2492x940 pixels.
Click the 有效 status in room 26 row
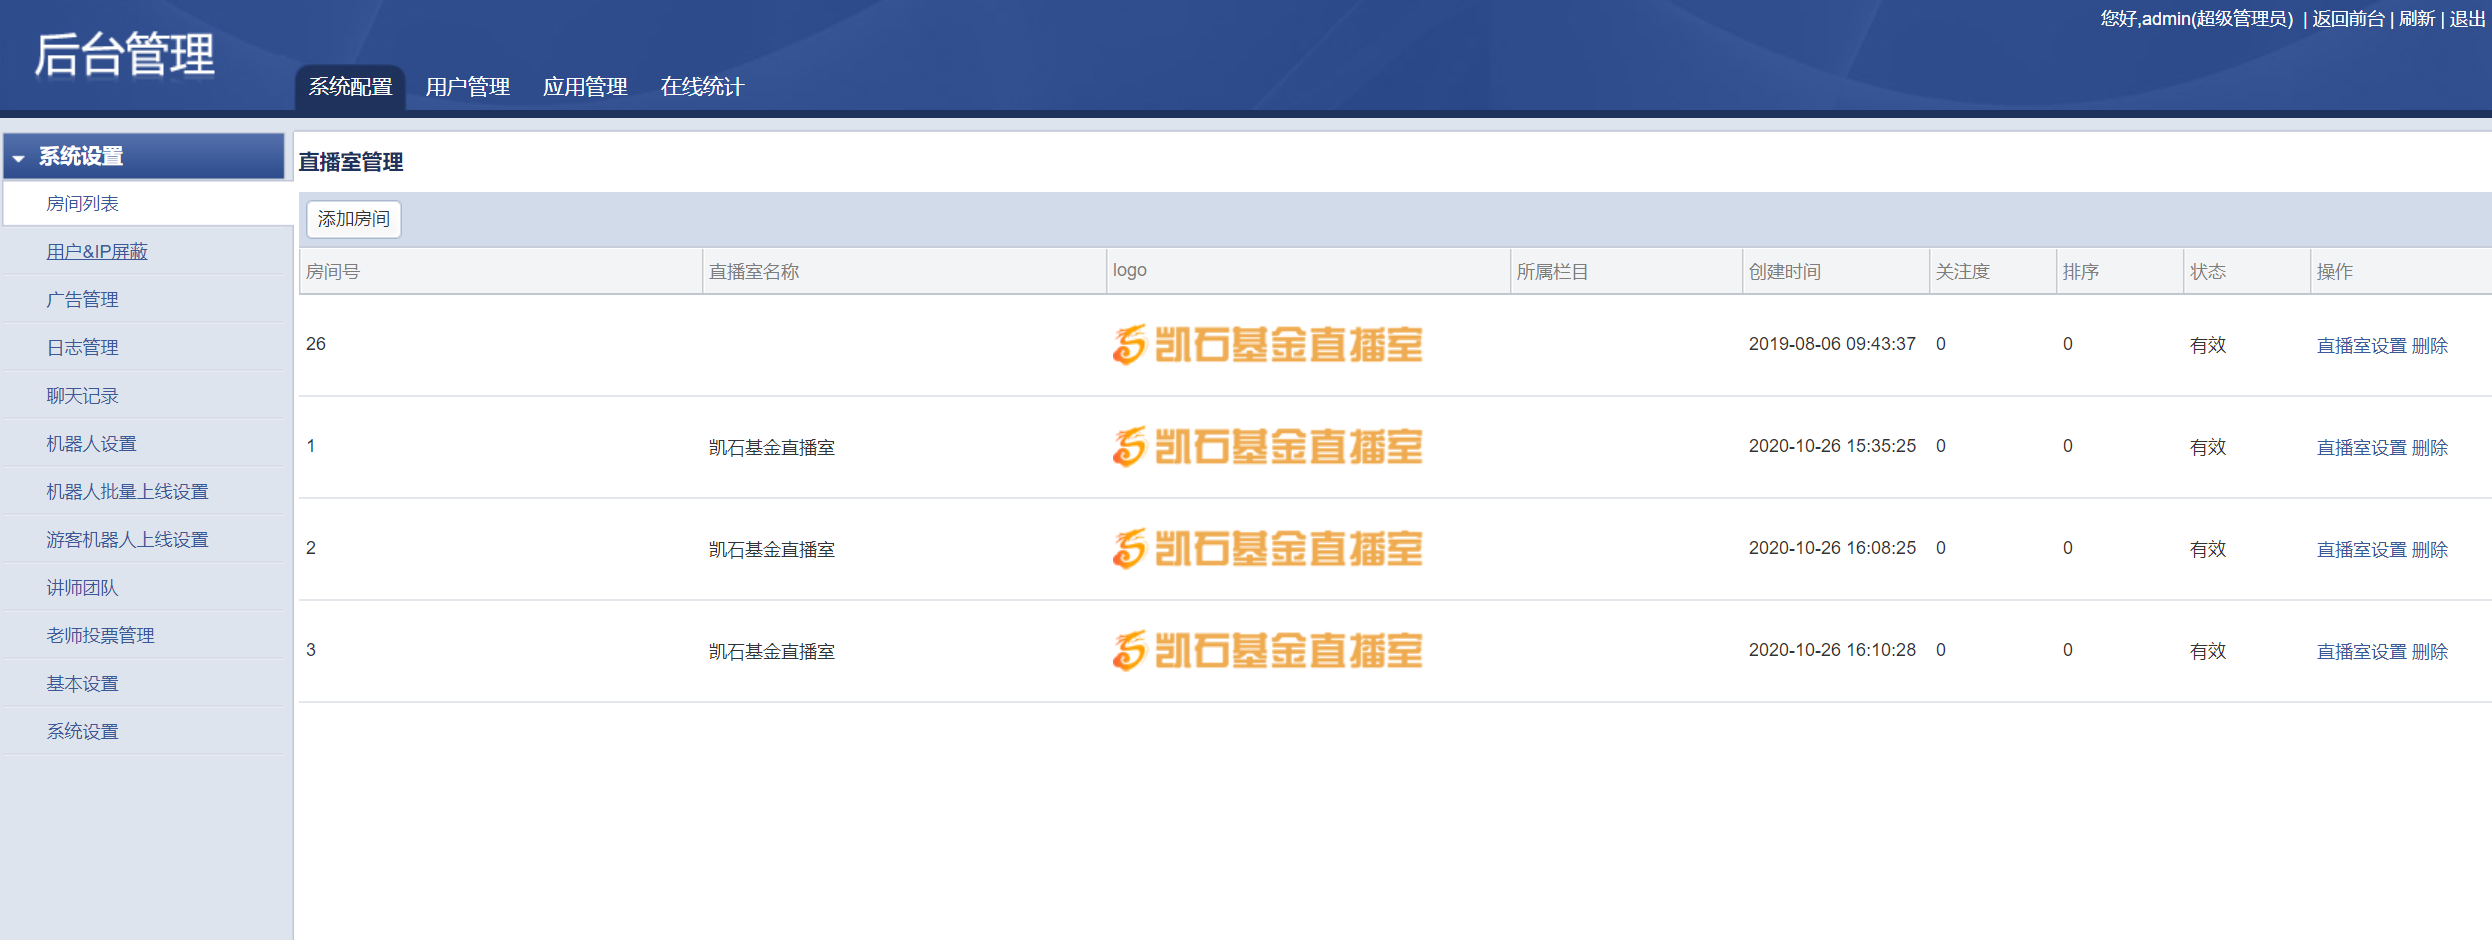[2208, 345]
